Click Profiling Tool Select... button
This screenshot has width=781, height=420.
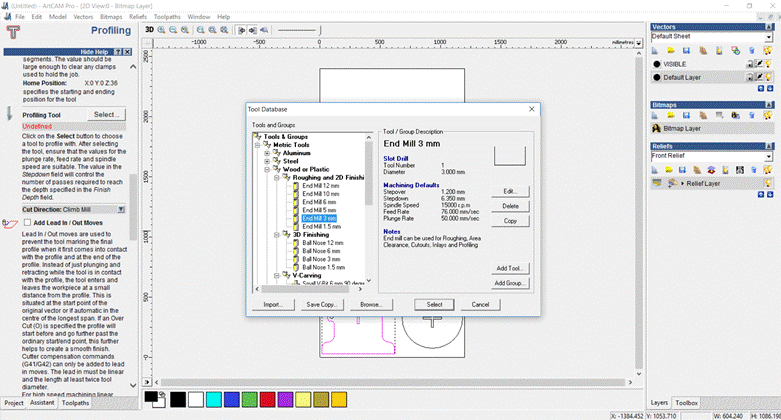click(107, 115)
